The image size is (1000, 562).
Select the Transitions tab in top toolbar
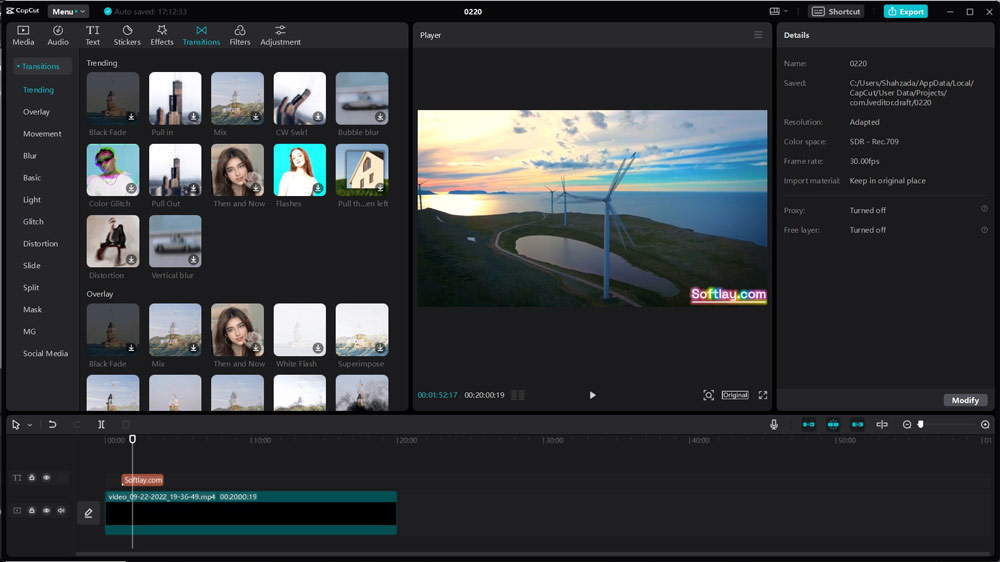(x=201, y=35)
